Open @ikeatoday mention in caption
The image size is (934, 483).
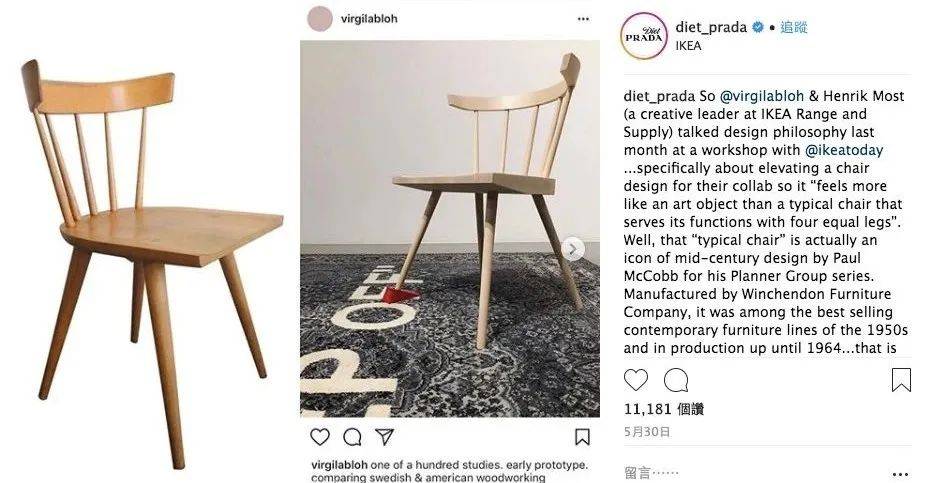[844, 150]
